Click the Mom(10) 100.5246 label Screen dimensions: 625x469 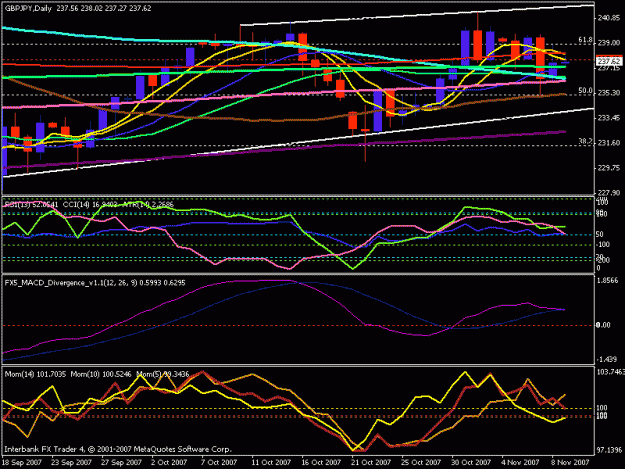click(100, 374)
